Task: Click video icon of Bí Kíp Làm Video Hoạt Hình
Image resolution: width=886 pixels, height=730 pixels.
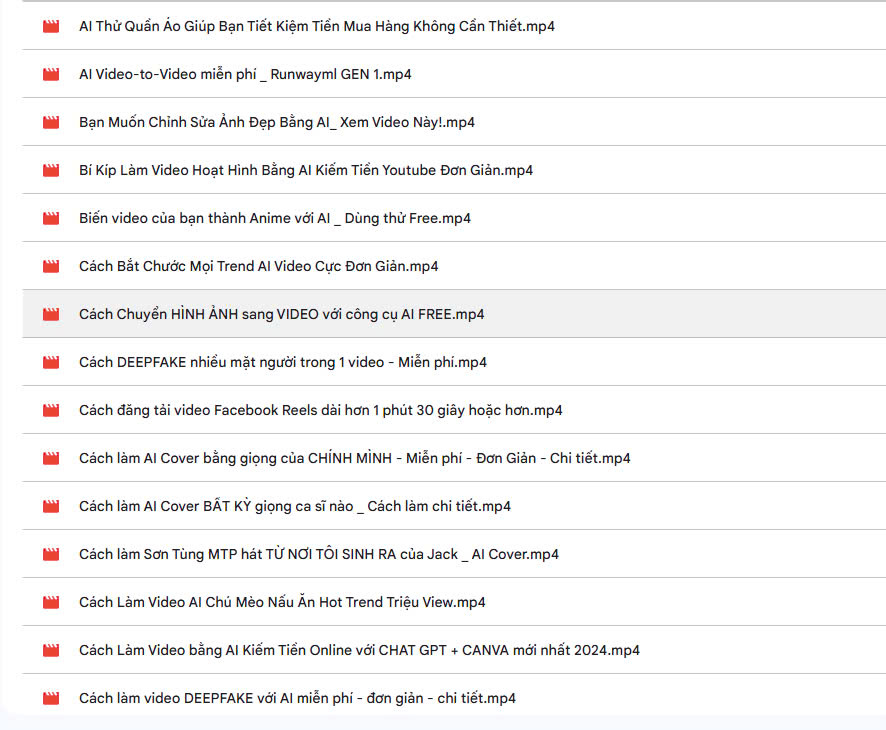Action: coord(51,170)
